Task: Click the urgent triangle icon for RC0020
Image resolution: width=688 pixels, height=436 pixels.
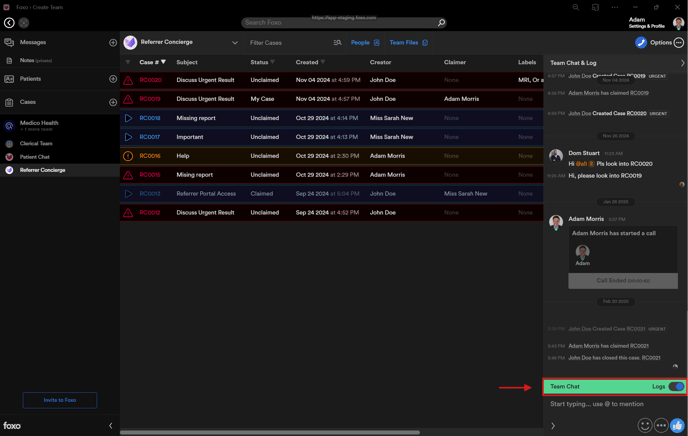Action: point(128,80)
